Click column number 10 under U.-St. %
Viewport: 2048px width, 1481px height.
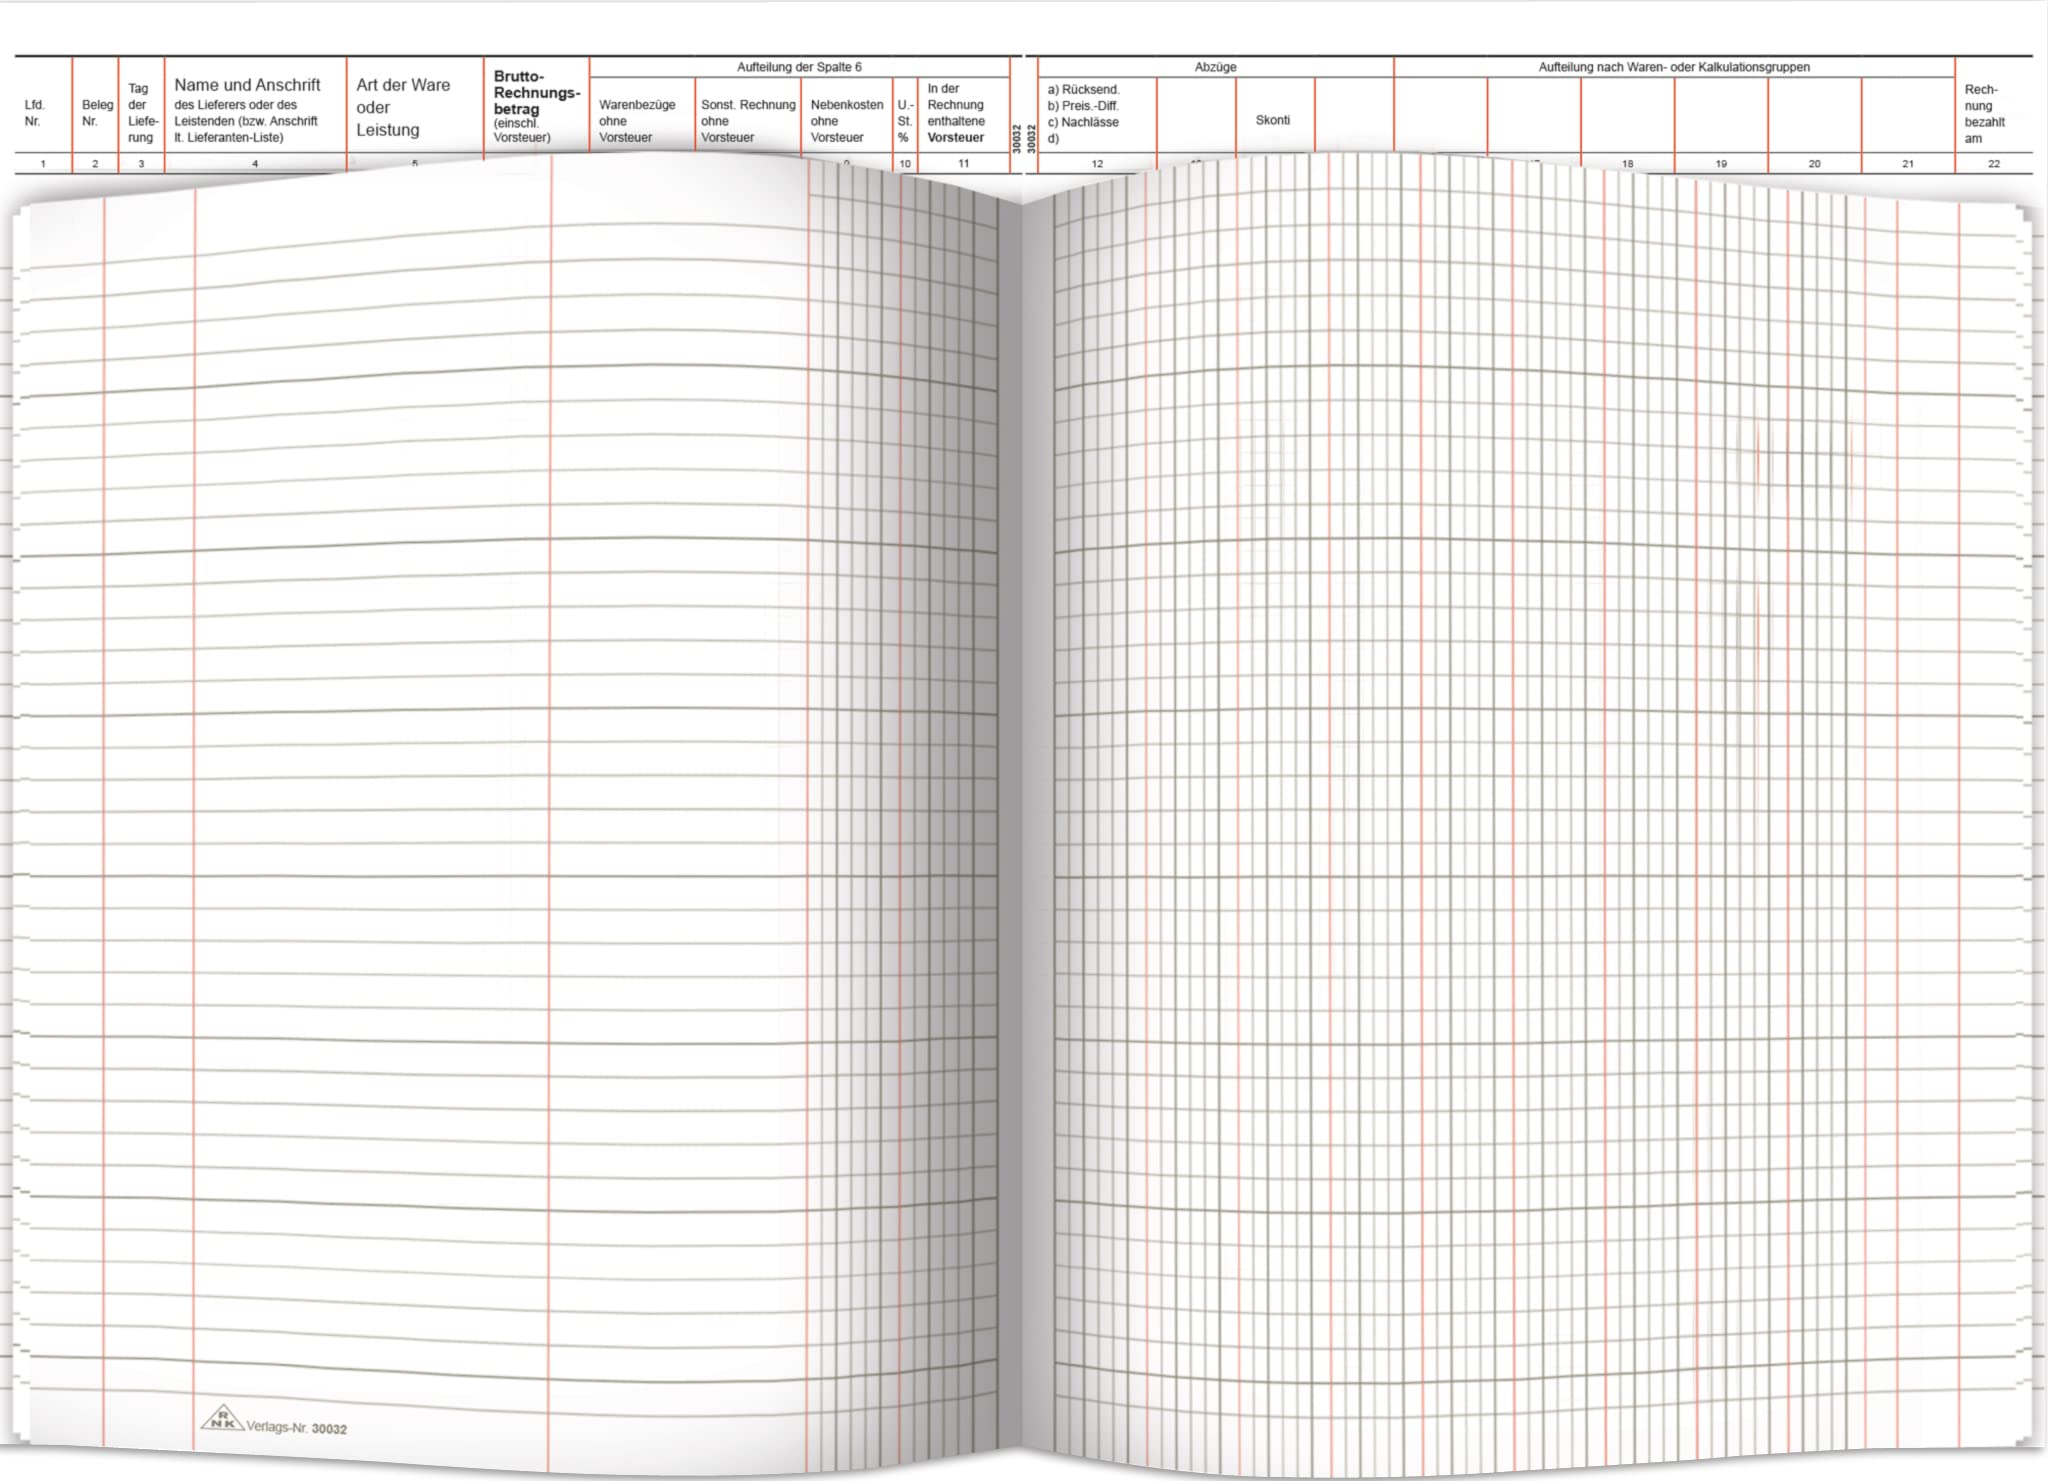click(905, 163)
